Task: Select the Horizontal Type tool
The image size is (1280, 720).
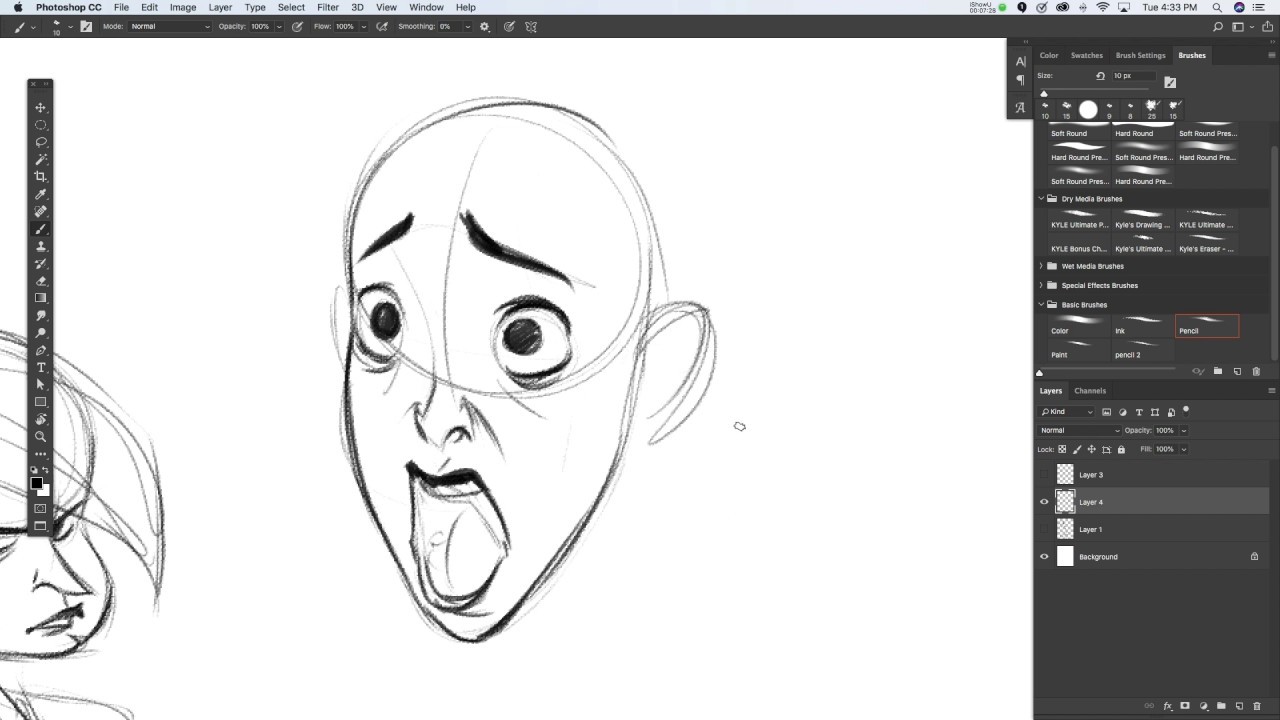Action: (x=41, y=368)
